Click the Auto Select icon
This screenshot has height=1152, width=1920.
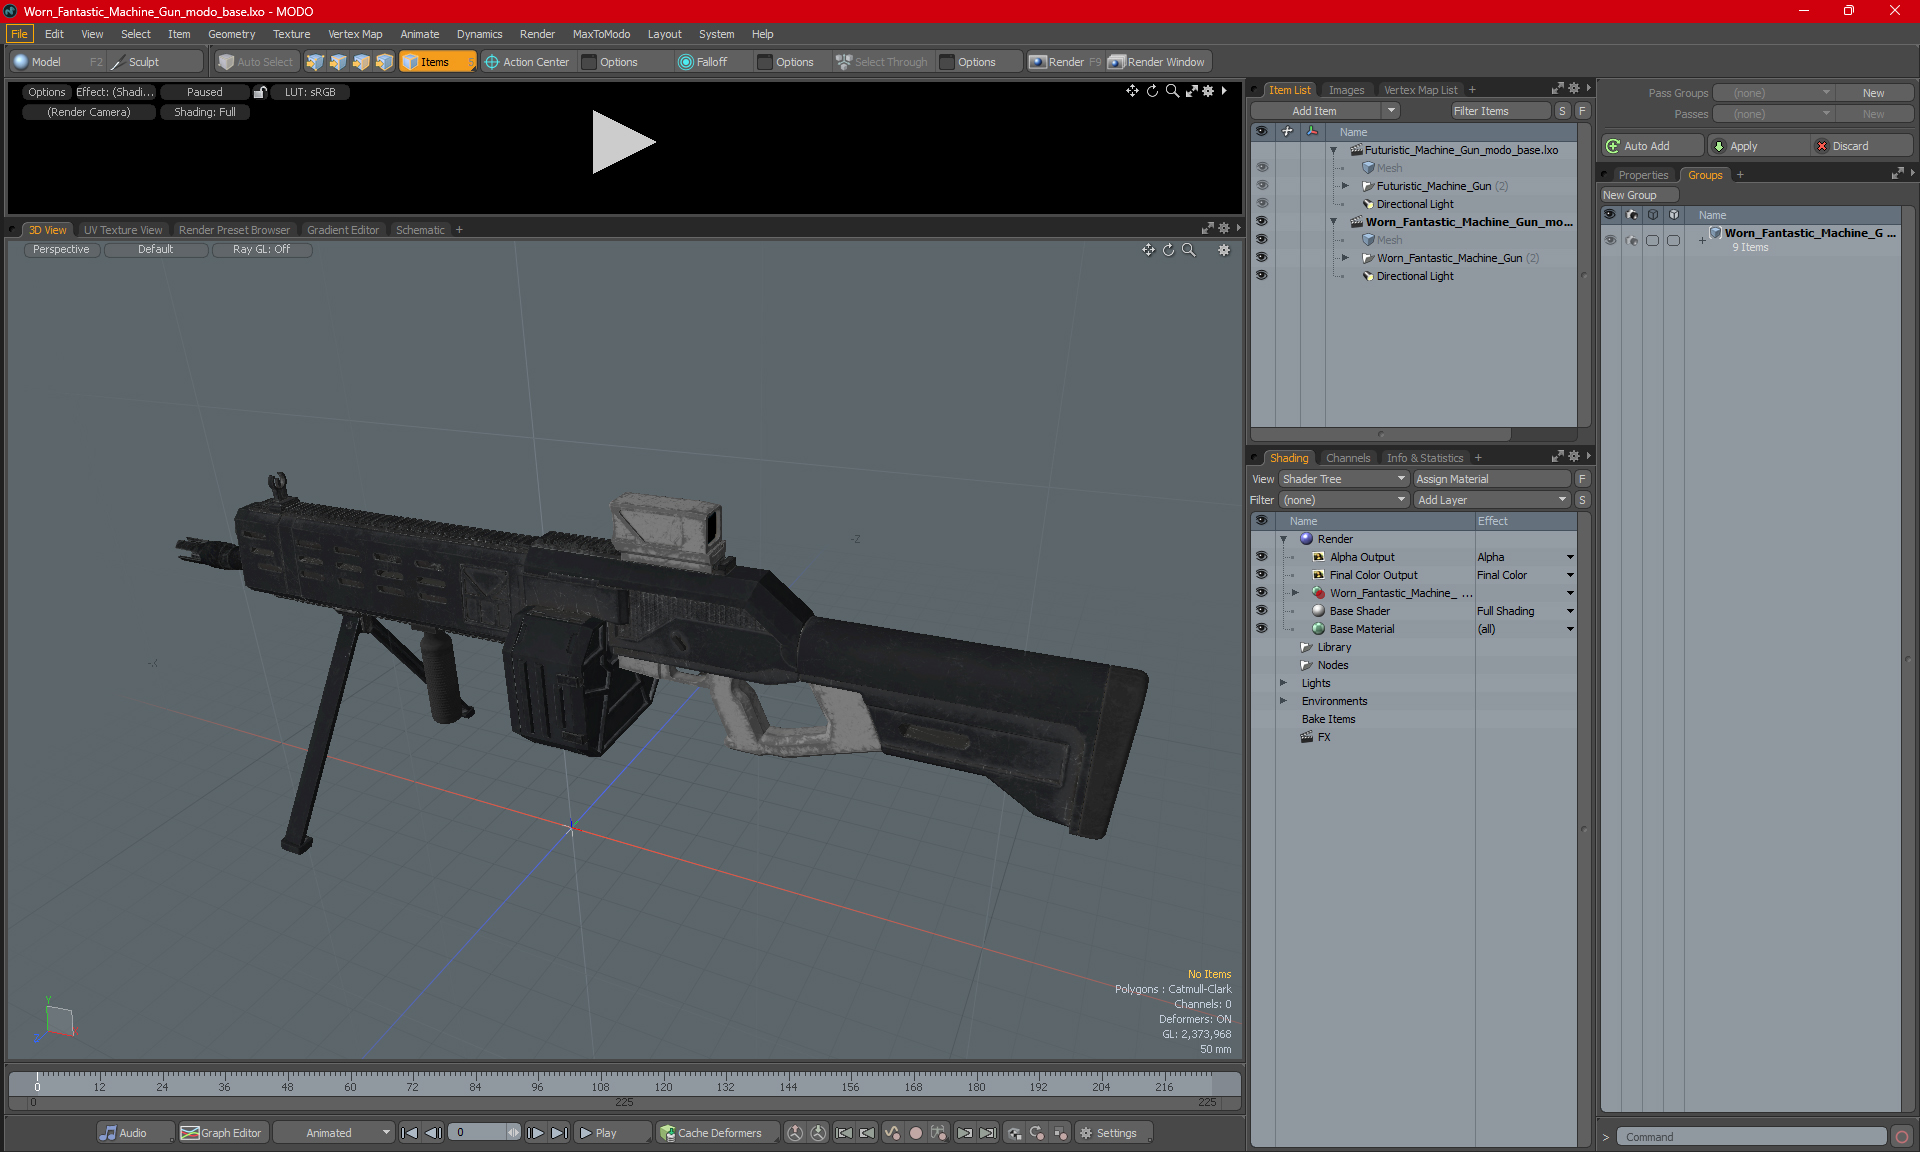(226, 62)
